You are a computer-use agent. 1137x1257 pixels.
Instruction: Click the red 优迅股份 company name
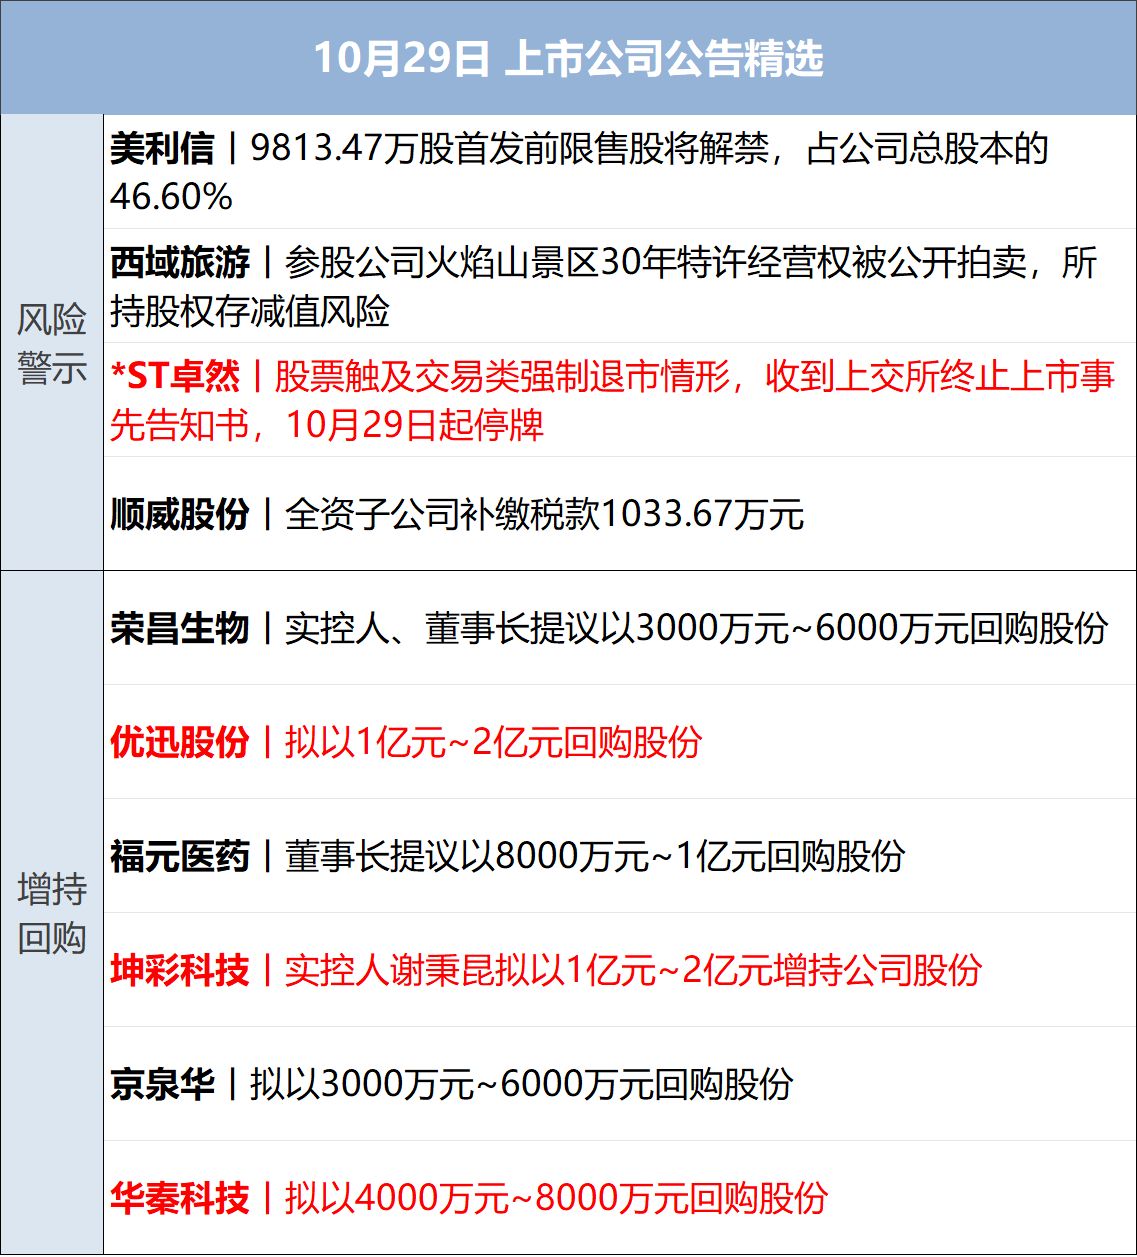180,743
